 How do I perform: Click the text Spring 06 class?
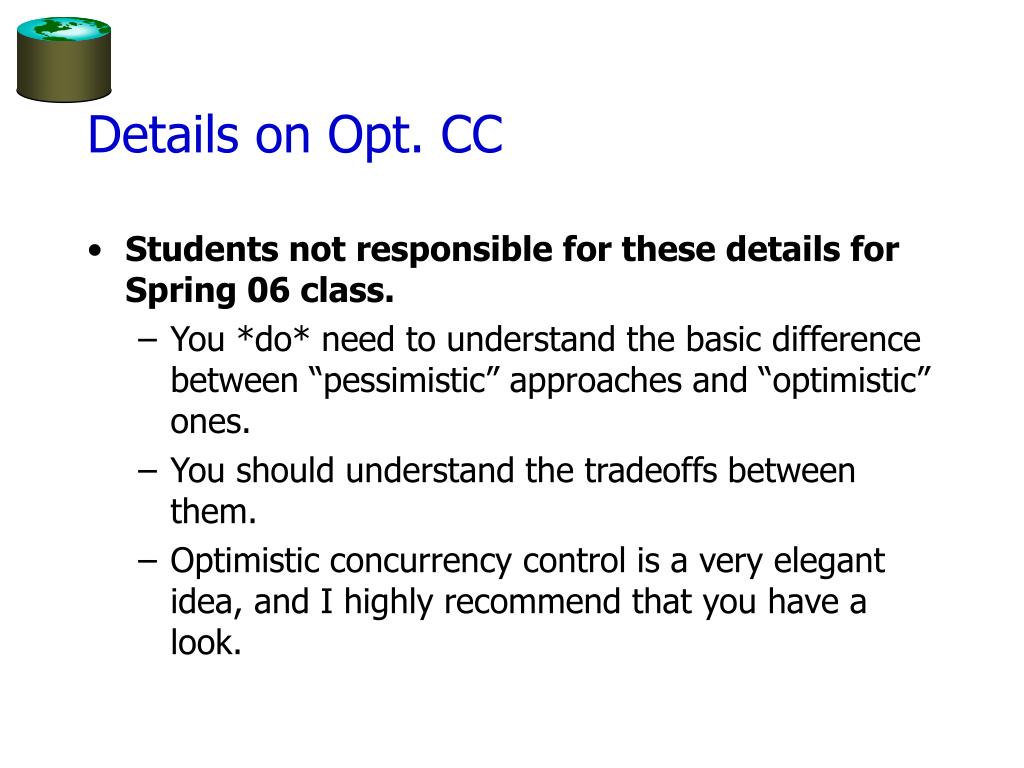(x=259, y=291)
